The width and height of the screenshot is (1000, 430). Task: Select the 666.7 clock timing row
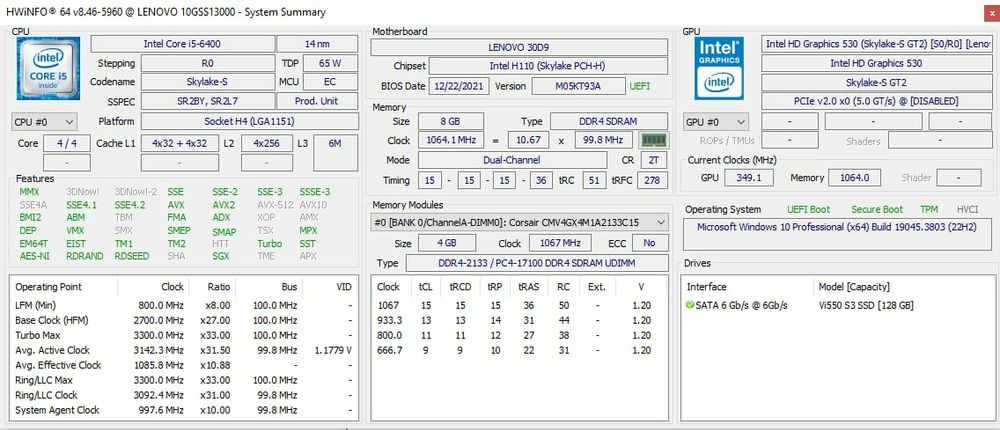(x=519, y=350)
